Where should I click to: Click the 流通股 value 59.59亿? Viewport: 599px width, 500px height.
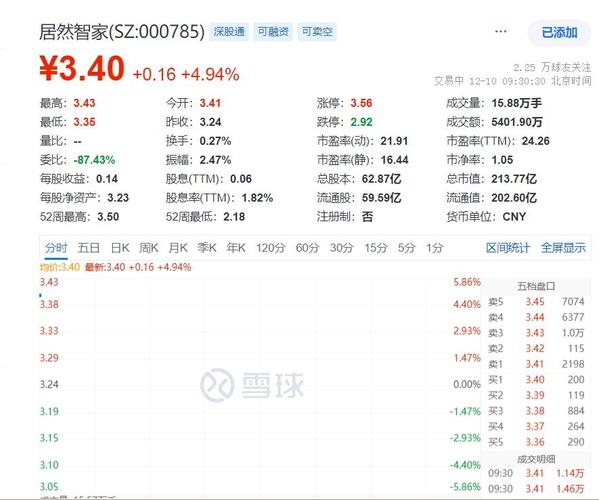click(381, 198)
